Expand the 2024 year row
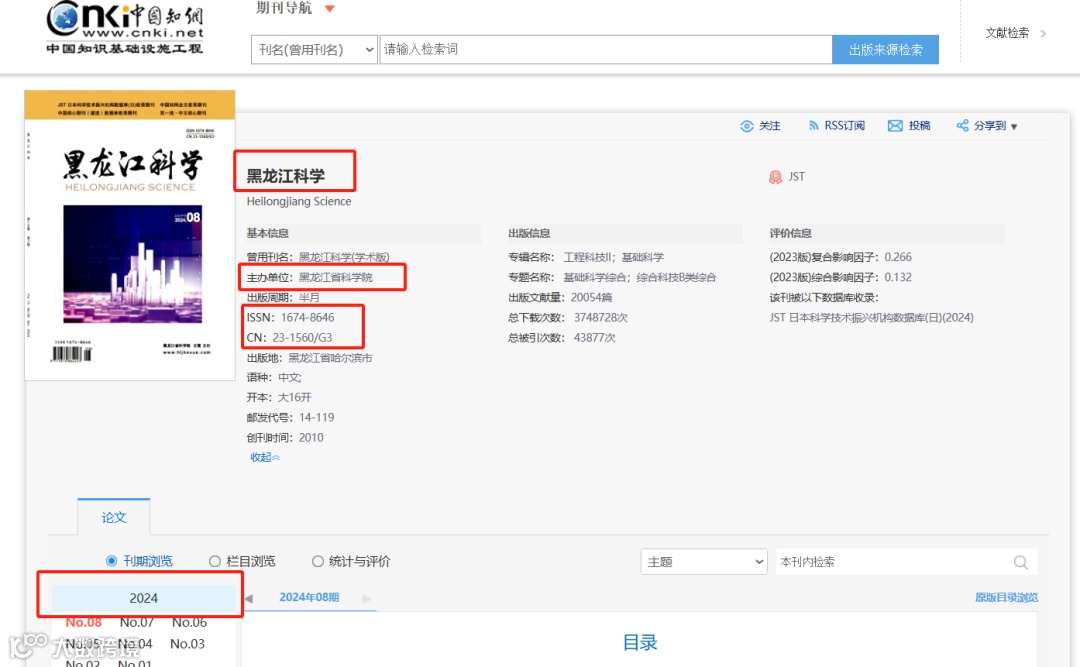 (x=143, y=598)
